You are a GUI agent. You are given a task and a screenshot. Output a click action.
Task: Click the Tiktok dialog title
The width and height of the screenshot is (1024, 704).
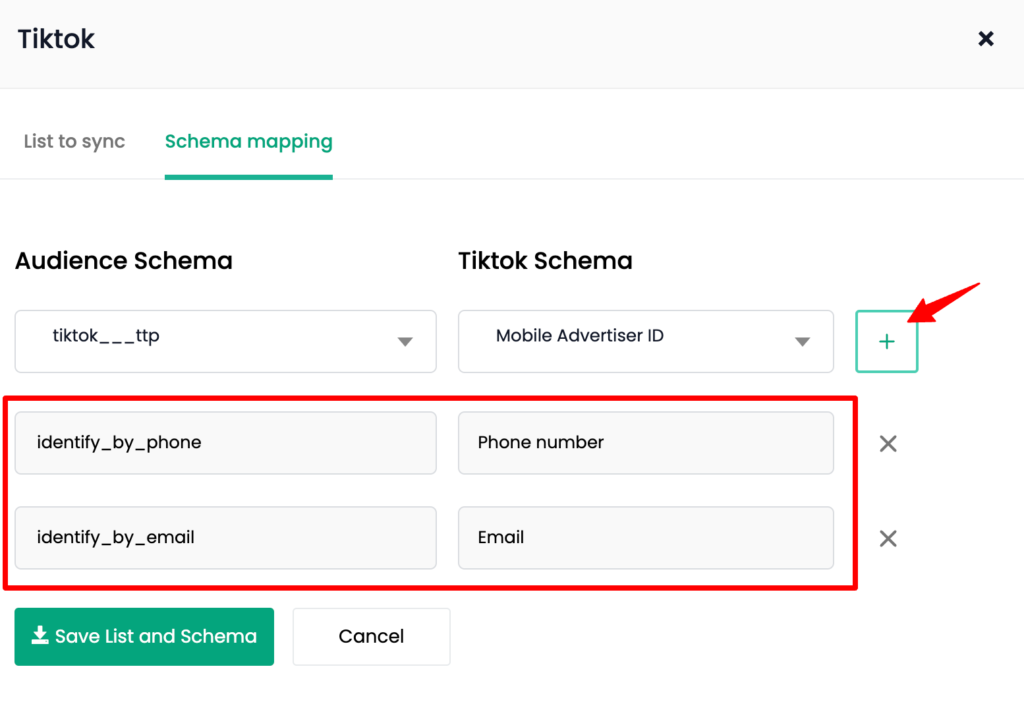pos(56,39)
